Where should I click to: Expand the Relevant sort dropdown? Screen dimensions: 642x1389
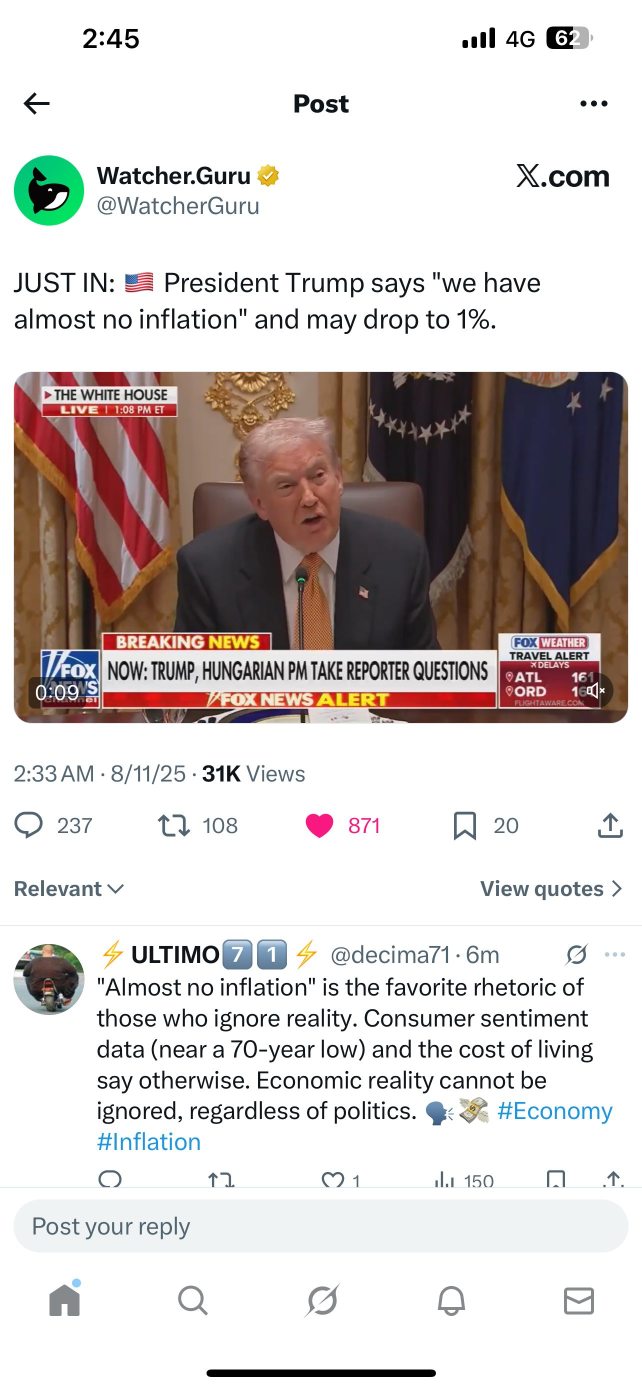[69, 888]
